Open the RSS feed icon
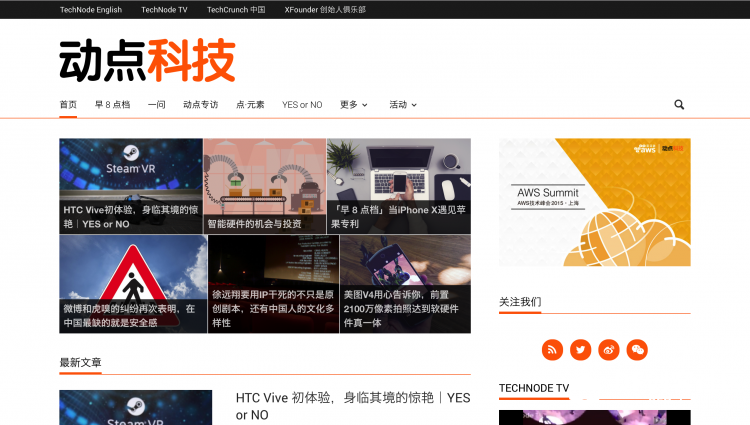This screenshot has height=425, width=750. coord(552,350)
